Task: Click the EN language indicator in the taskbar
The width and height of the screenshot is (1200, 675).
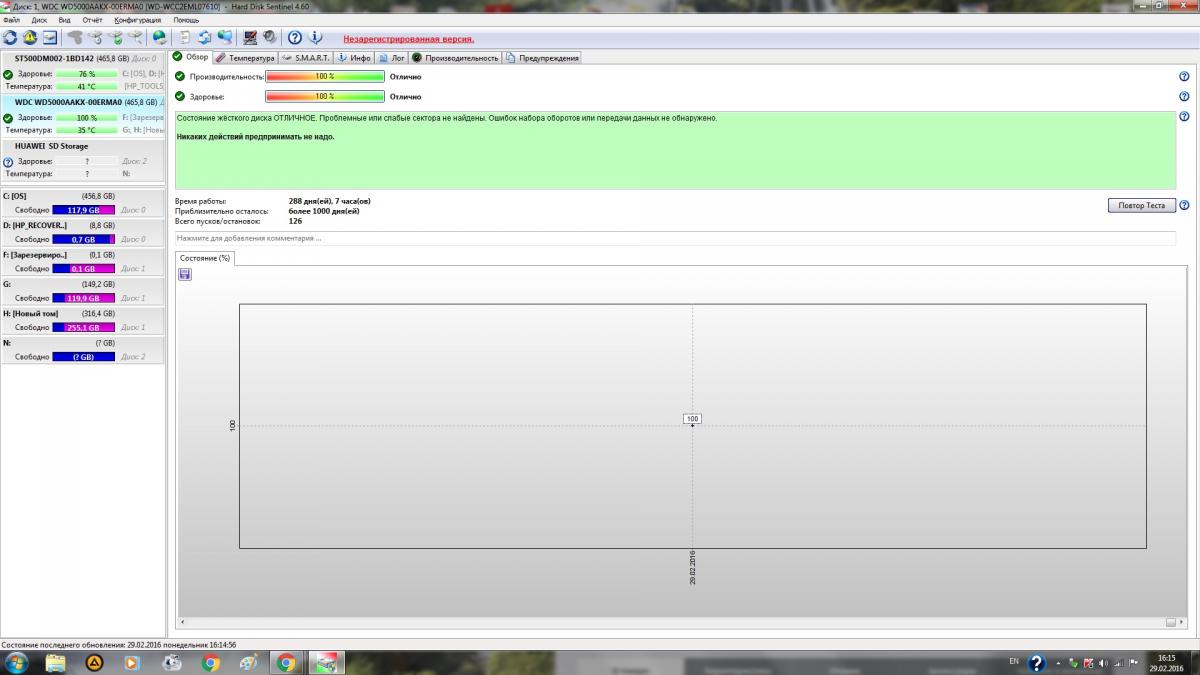Action: coord(1014,661)
